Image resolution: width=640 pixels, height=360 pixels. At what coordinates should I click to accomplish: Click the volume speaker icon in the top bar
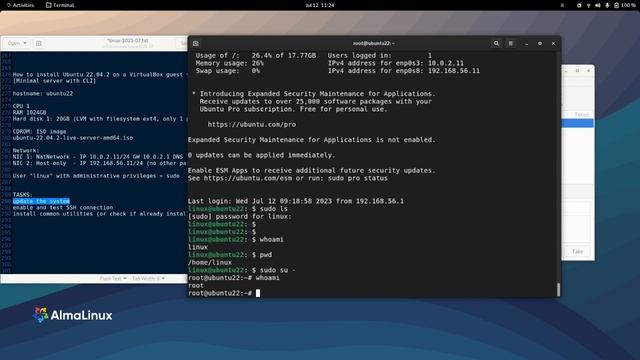[x=598, y=5]
